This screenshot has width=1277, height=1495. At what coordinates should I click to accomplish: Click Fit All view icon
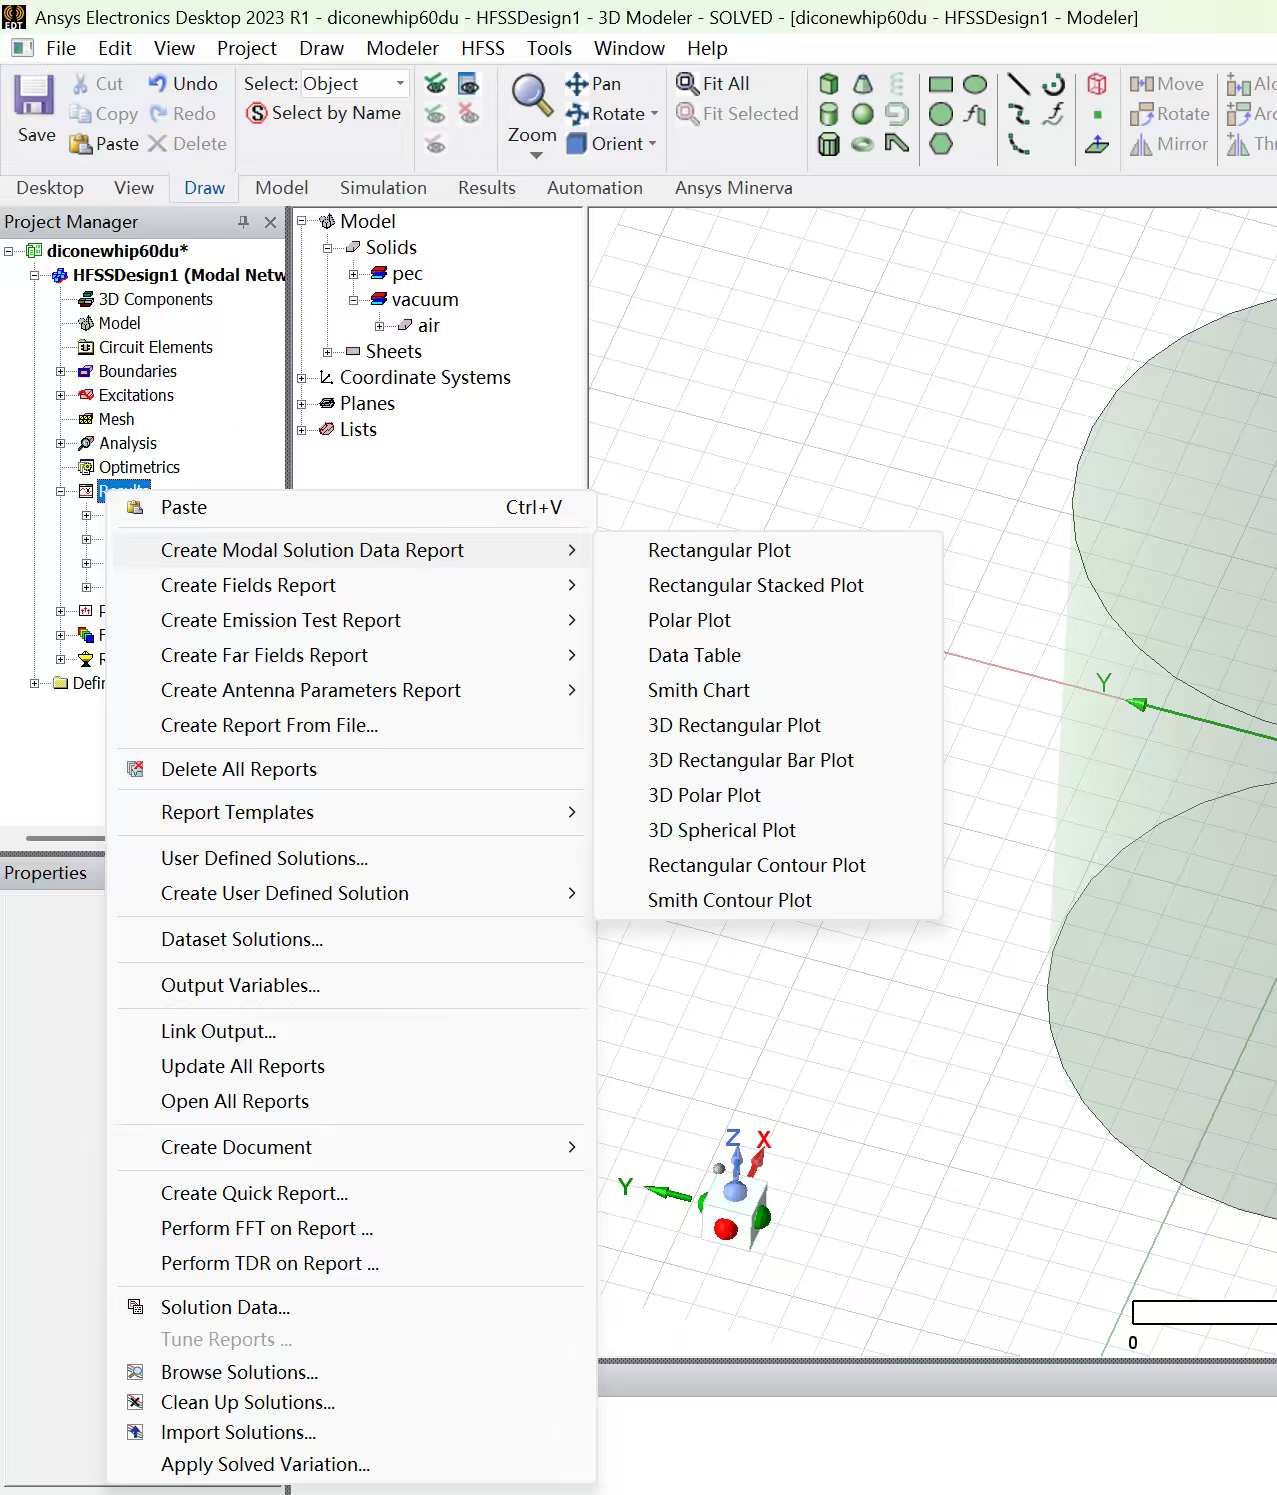[687, 84]
